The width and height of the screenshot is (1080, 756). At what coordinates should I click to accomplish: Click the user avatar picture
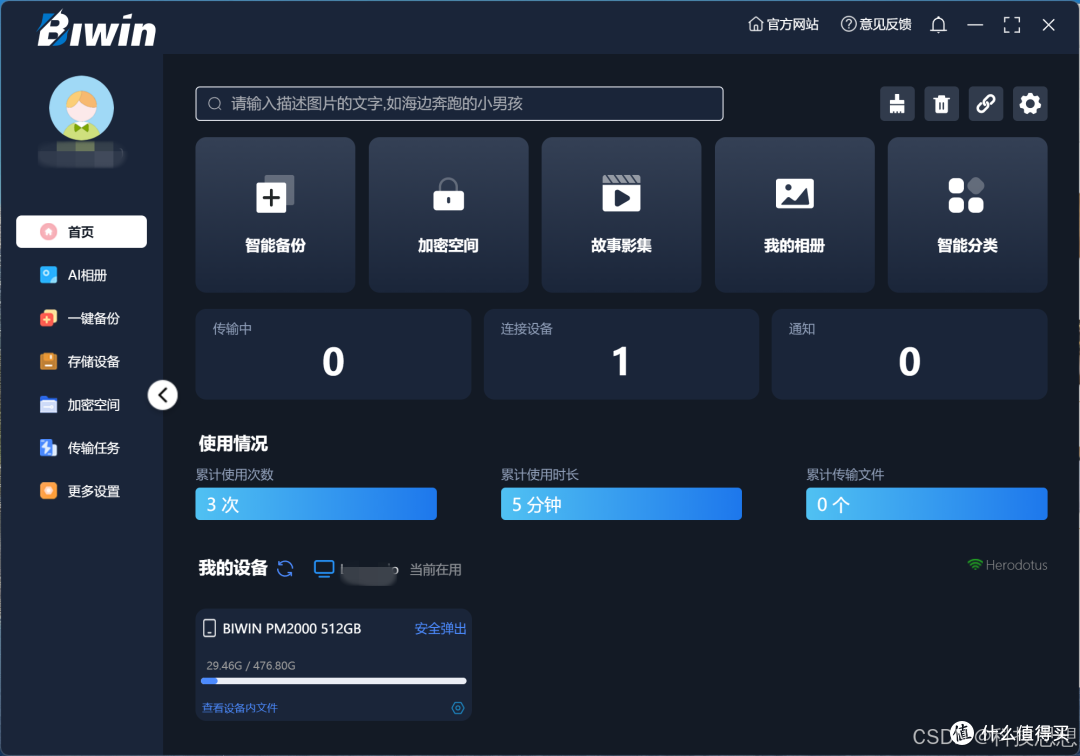(x=81, y=108)
